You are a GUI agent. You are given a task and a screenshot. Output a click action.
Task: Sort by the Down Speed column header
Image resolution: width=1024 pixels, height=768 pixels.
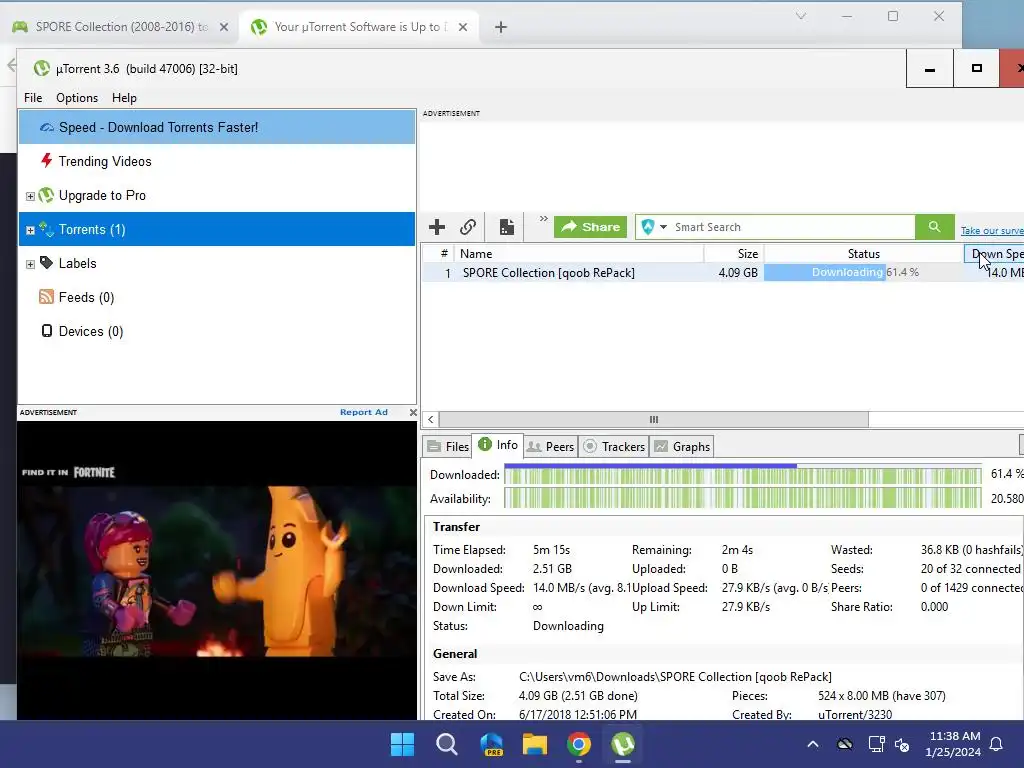(x=995, y=253)
